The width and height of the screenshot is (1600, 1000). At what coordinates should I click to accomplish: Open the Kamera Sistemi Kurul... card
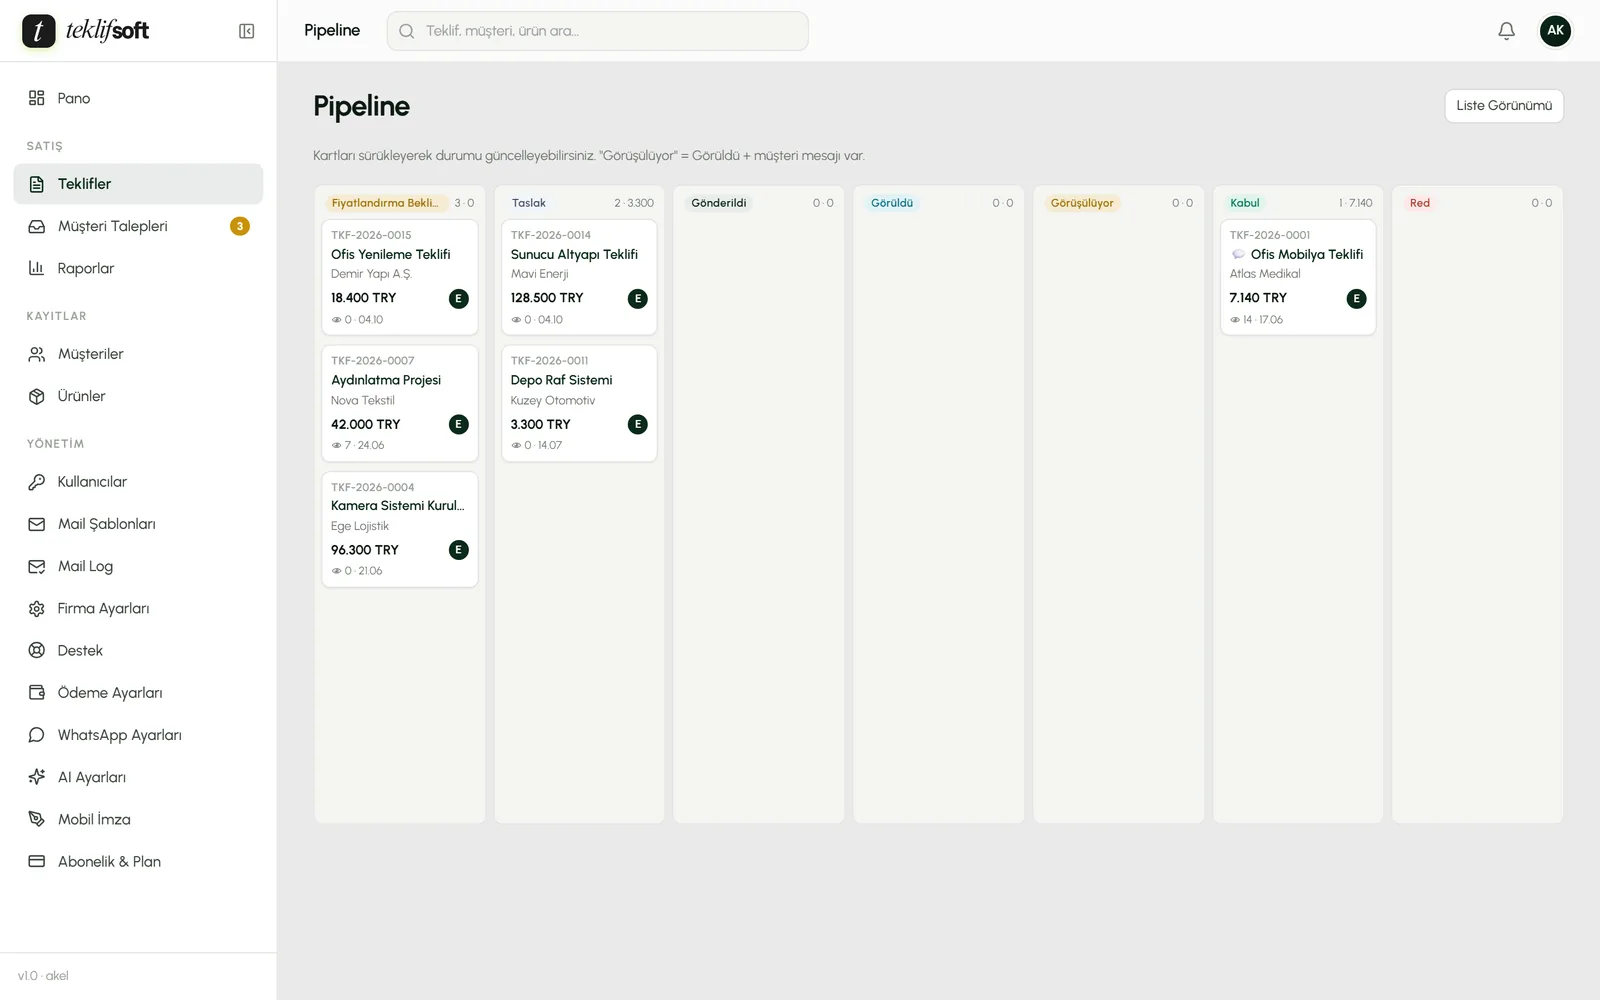click(x=400, y=529)
